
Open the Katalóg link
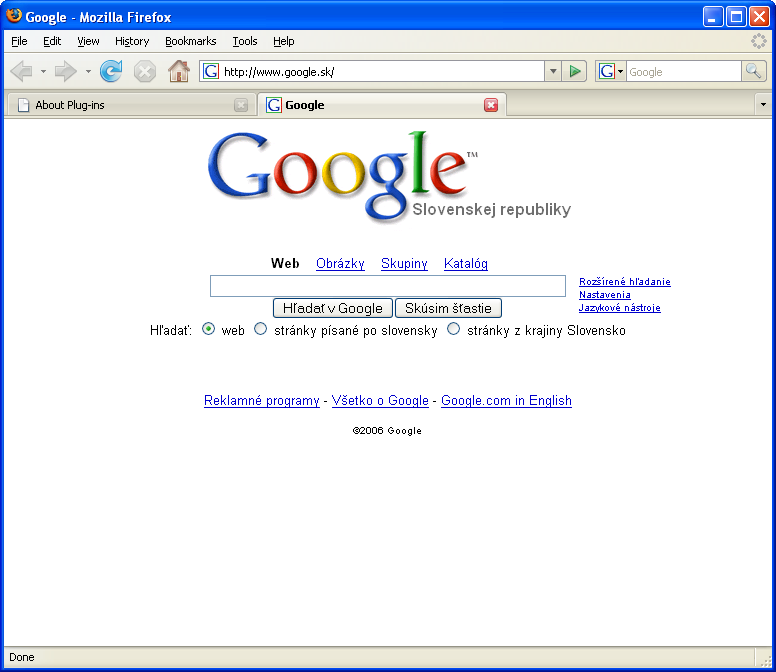pos(466,263)
